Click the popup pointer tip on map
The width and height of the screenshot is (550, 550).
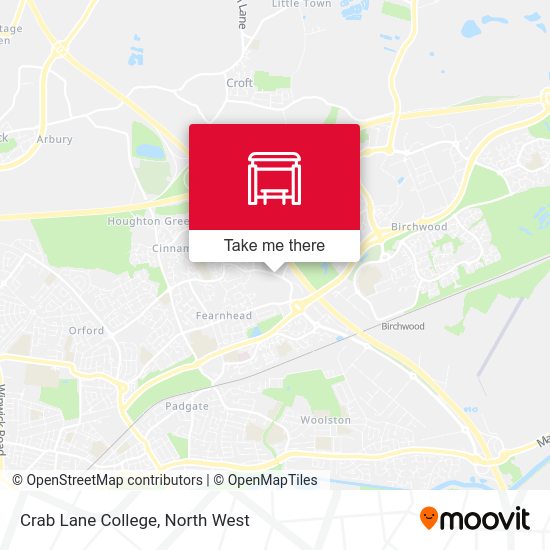tap(274, 270)
